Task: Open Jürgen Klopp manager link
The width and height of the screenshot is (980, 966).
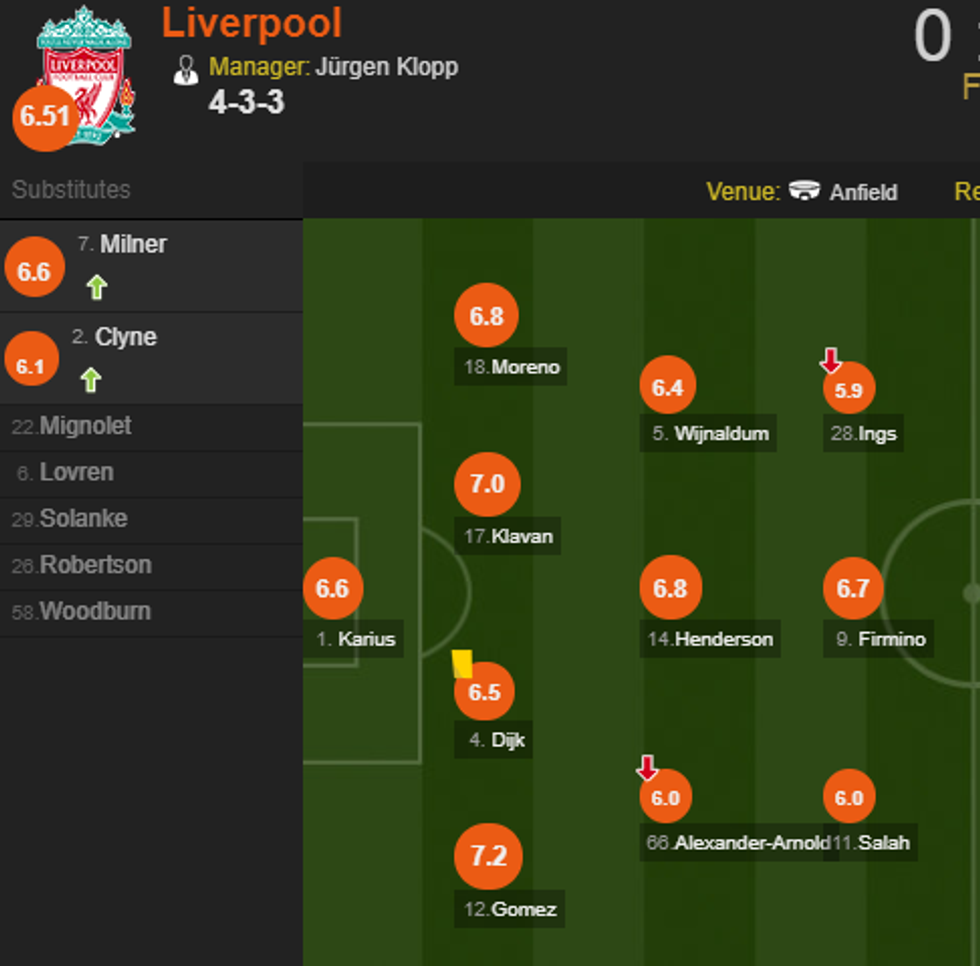Action: [x=386, y=67]
